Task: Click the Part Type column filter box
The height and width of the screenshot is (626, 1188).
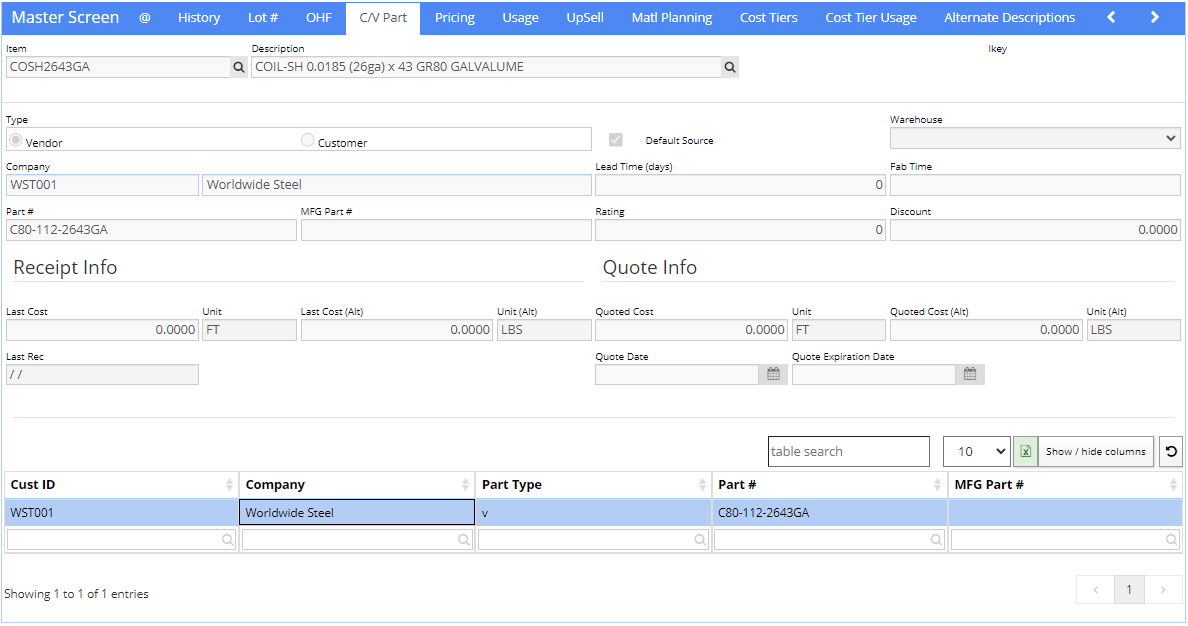Action: click(x=593, y=540)
